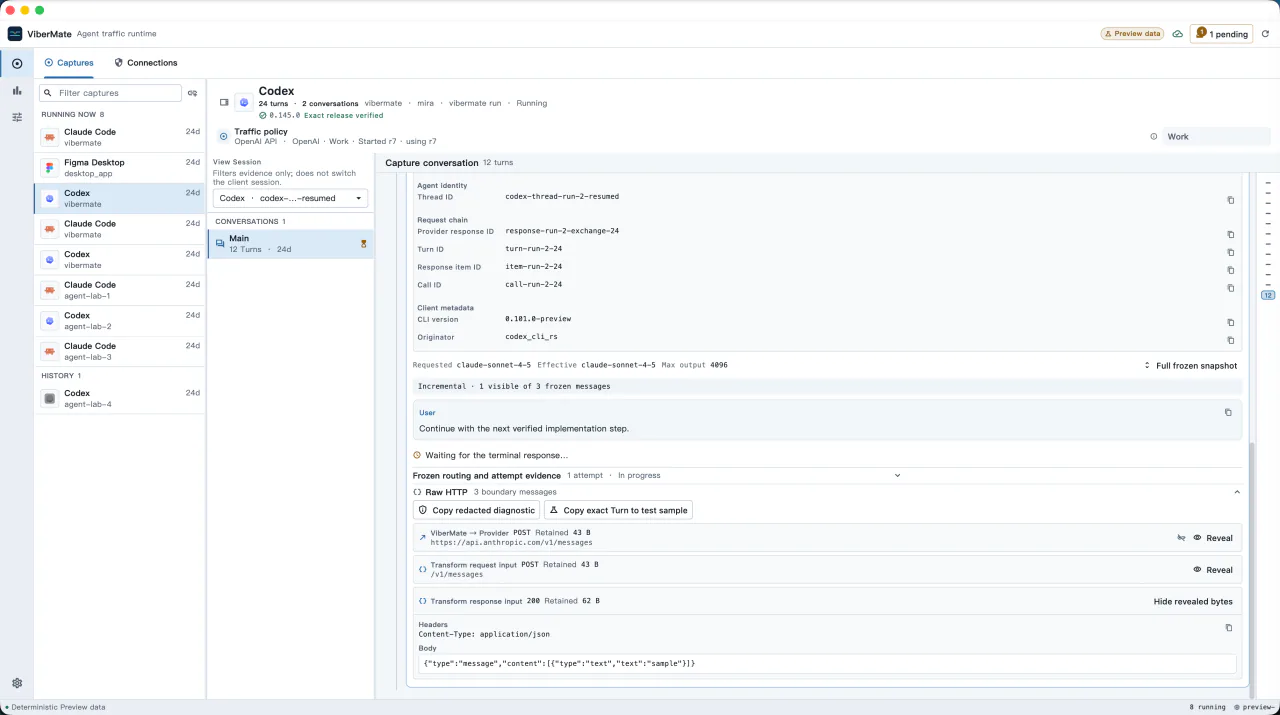Select Claude Code agent-lab-3 capture
1280x715 pixels.
120,351
